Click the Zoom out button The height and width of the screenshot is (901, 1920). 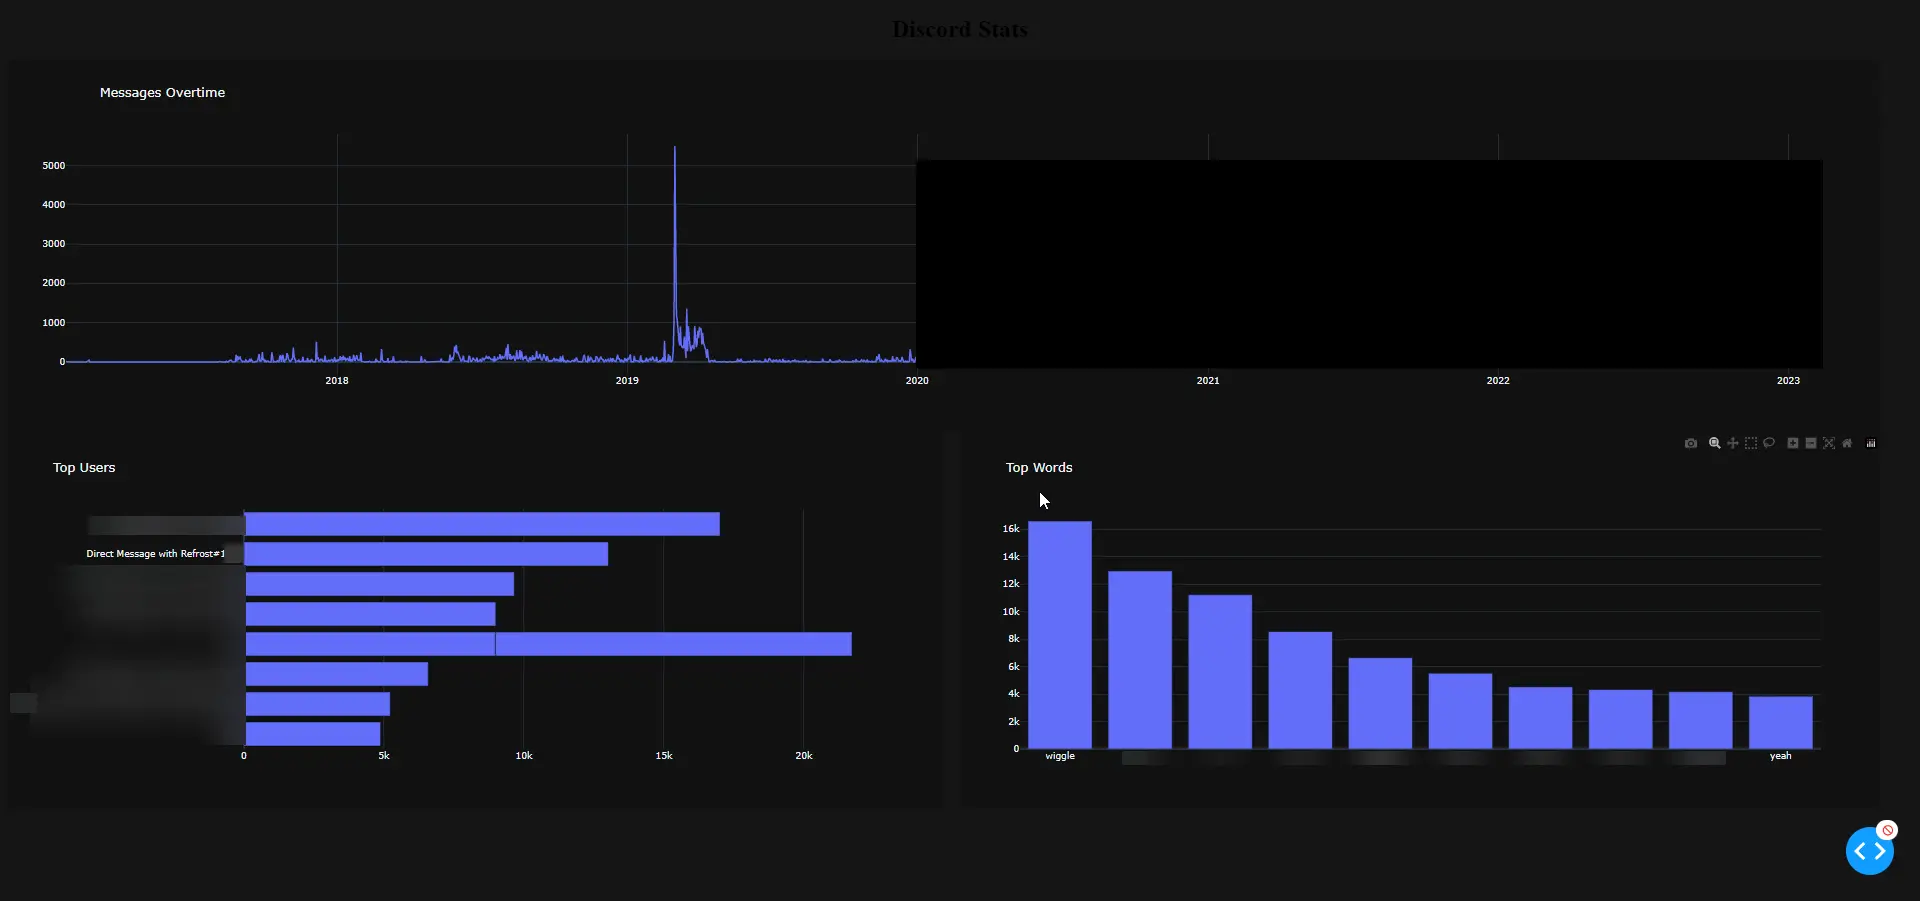[x=1811, y=443]
